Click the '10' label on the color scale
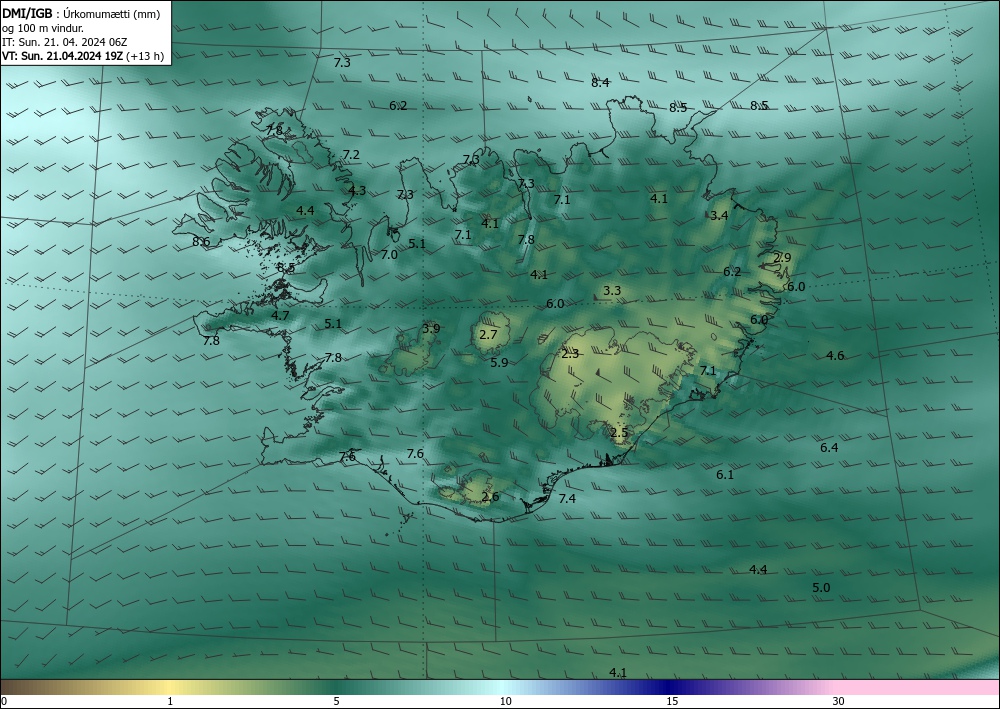 click(505, 701)
